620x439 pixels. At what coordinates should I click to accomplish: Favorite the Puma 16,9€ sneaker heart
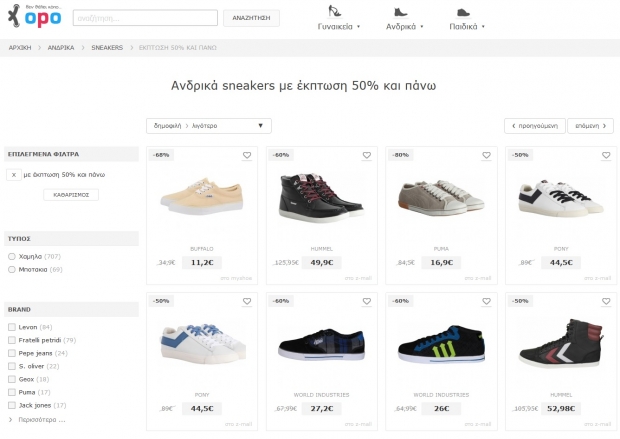pyautogui.click(x=486, y=155)
